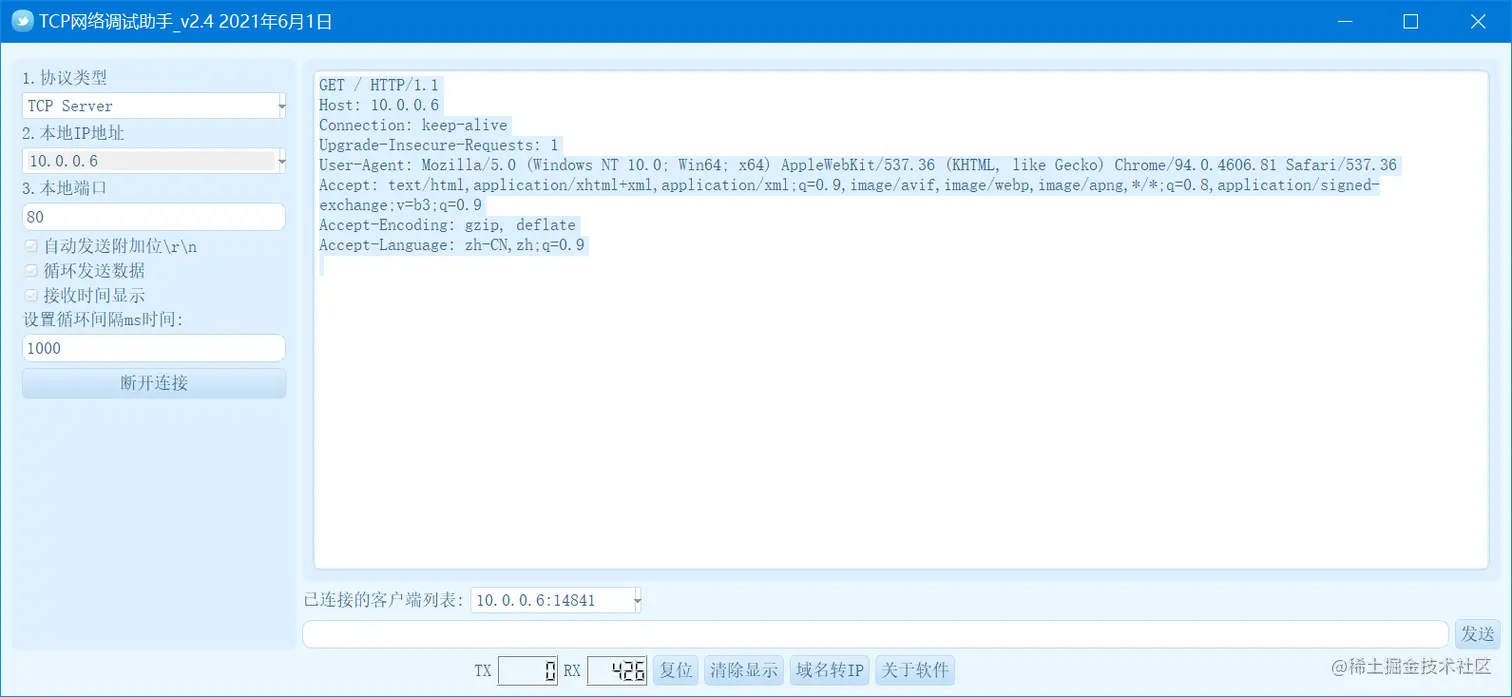Click the '1. 协议类型' label

[65, 78]
